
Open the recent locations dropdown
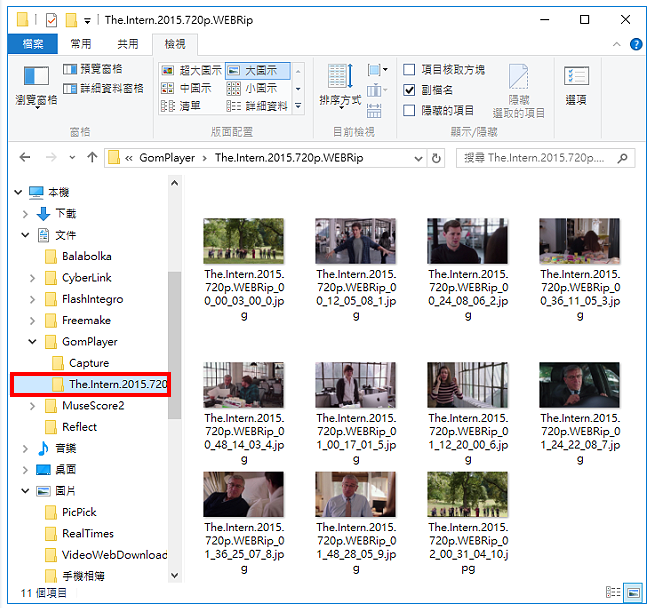click(x=72, y=158)
